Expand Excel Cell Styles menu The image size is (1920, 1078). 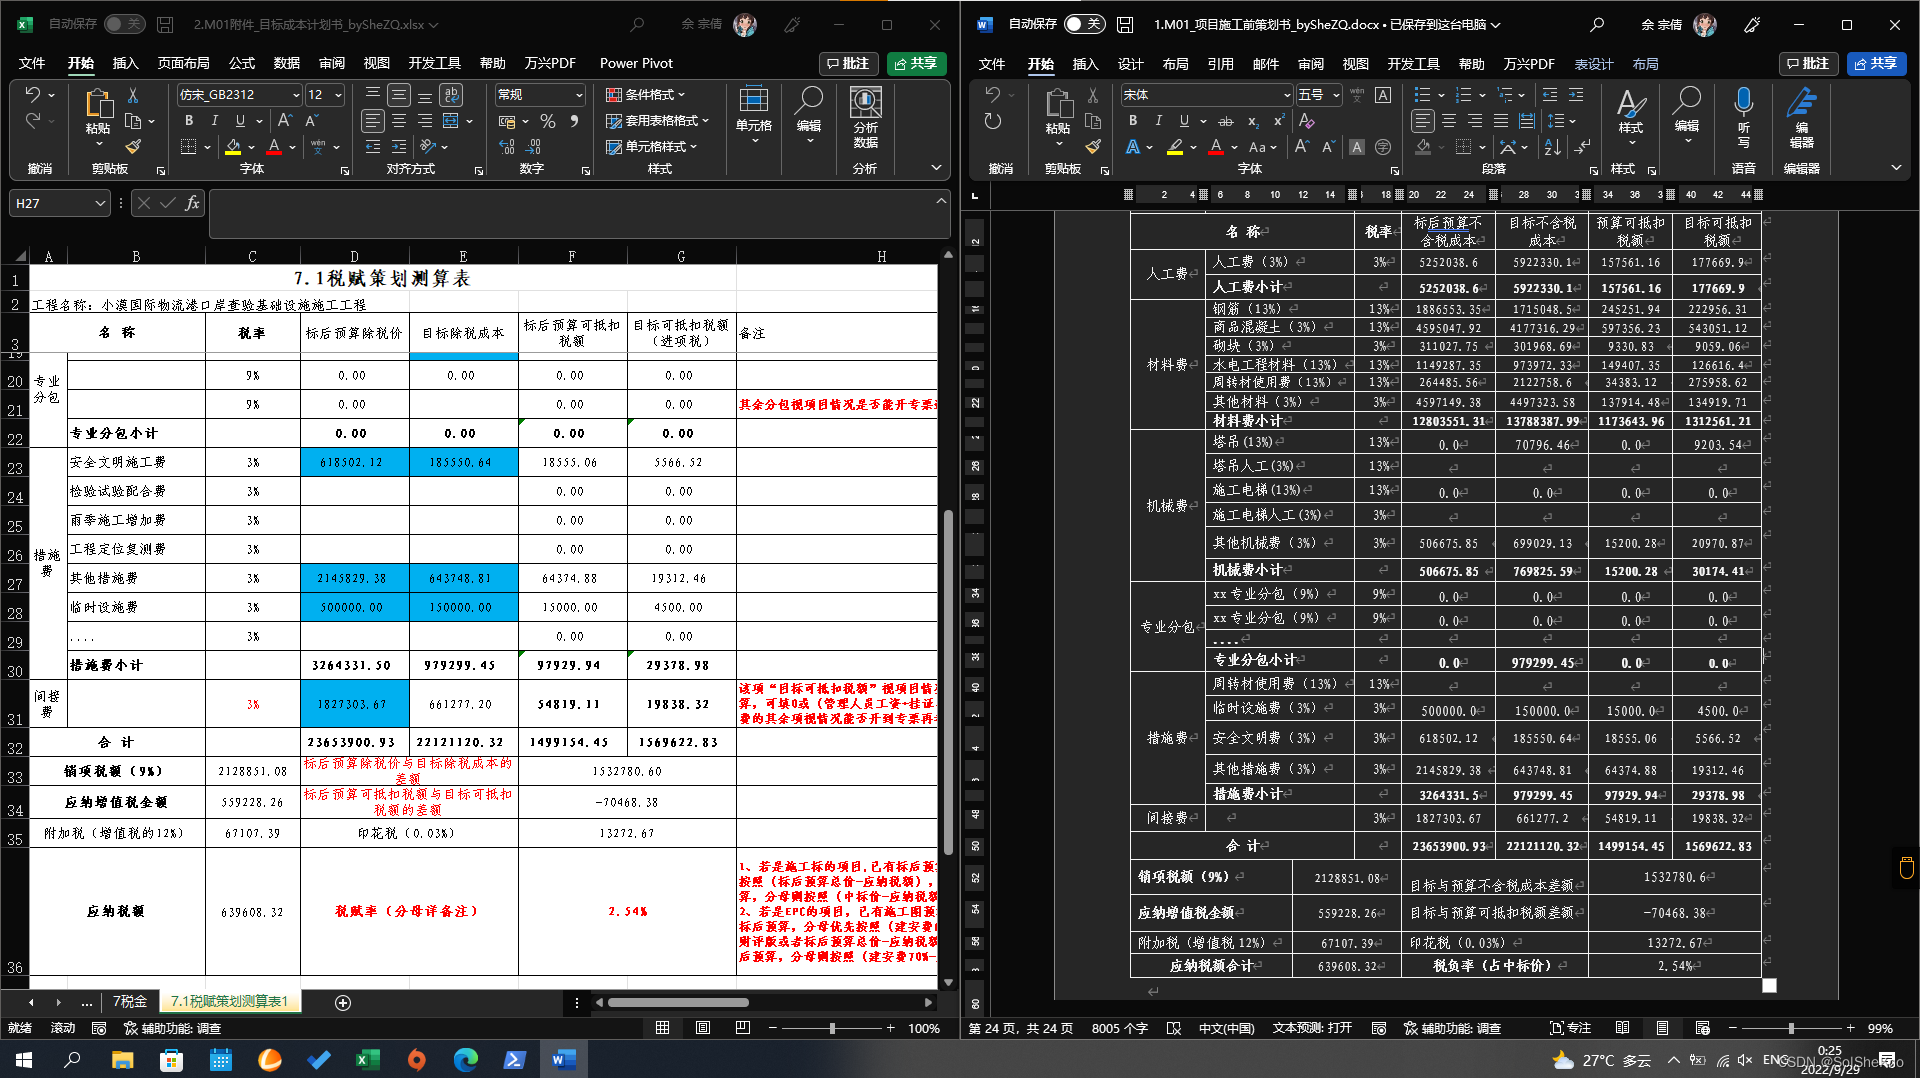[x=652, y=147]
